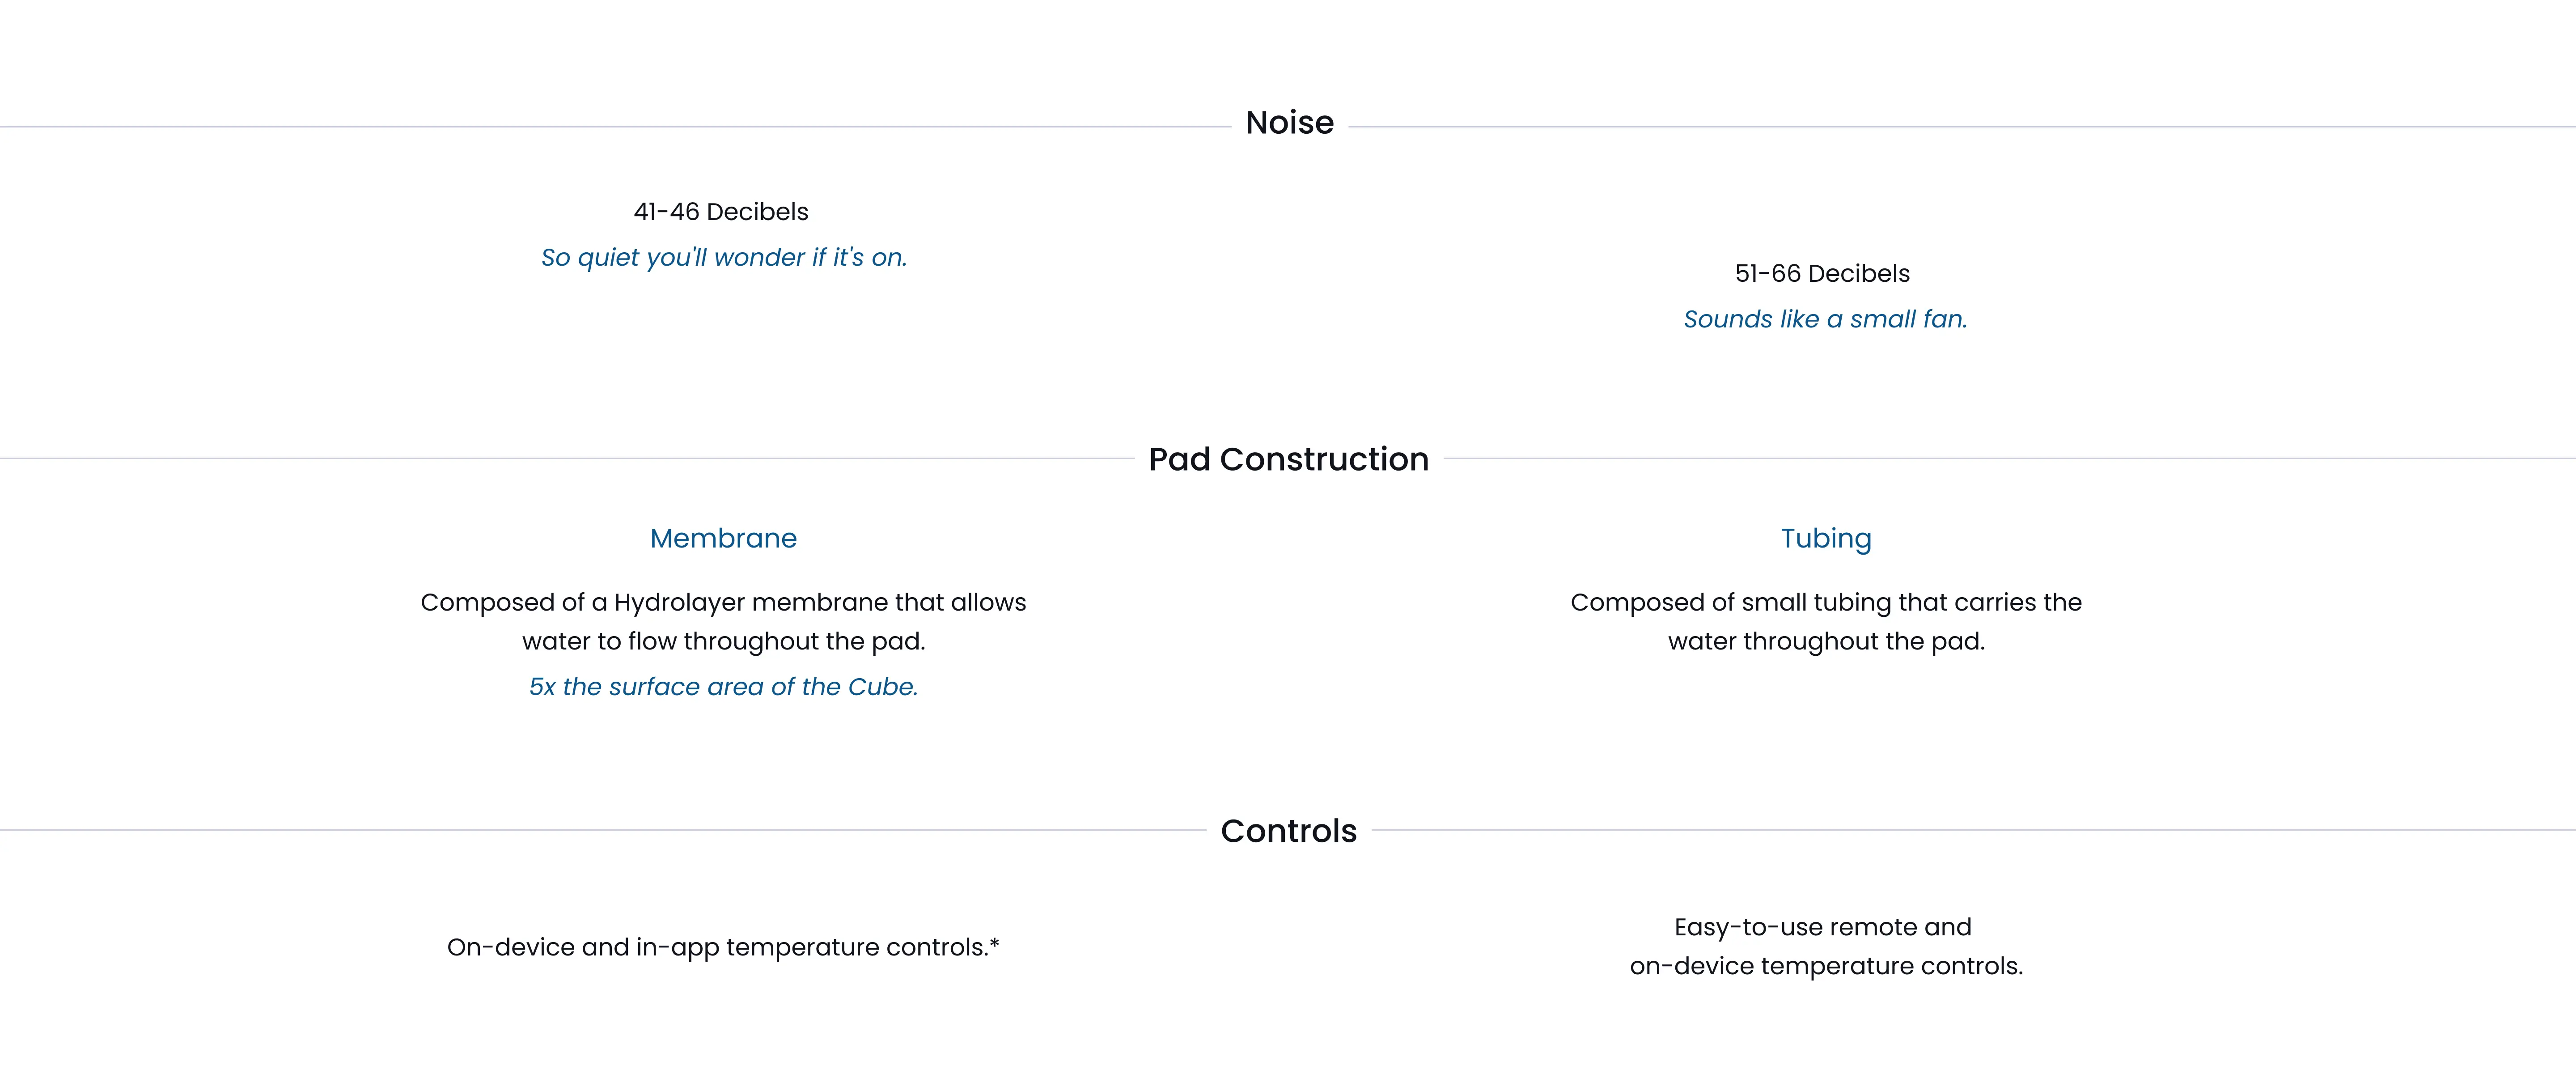
Task: Click the Noise section heading
Action: [1289, 123]
